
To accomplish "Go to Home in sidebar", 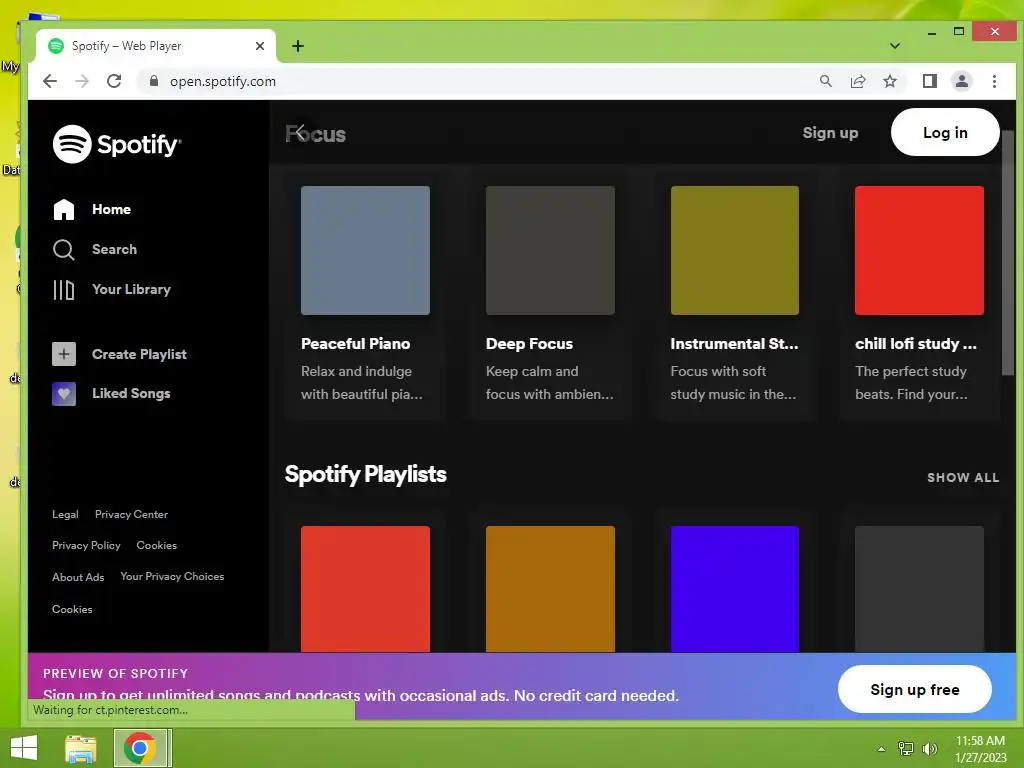I will coord(111,210).
